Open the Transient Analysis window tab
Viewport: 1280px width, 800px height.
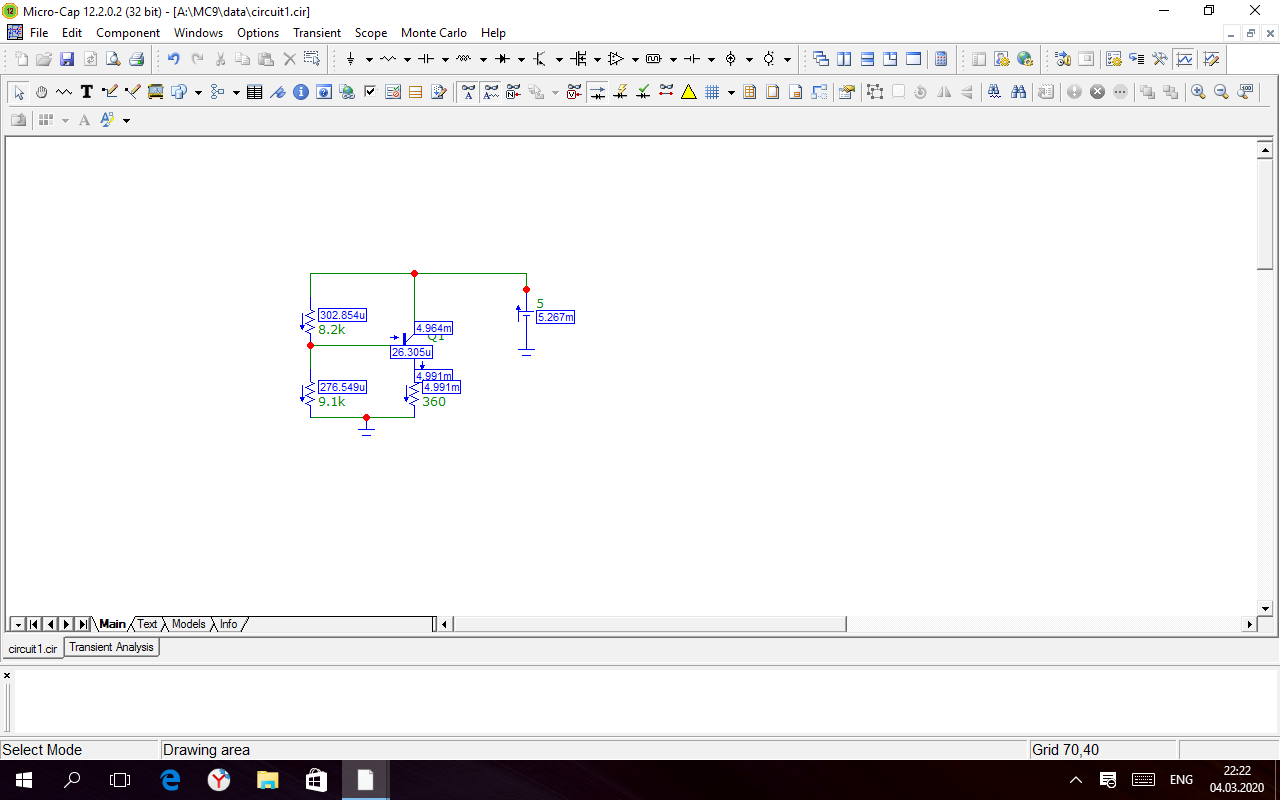click(x=111, y=647)
